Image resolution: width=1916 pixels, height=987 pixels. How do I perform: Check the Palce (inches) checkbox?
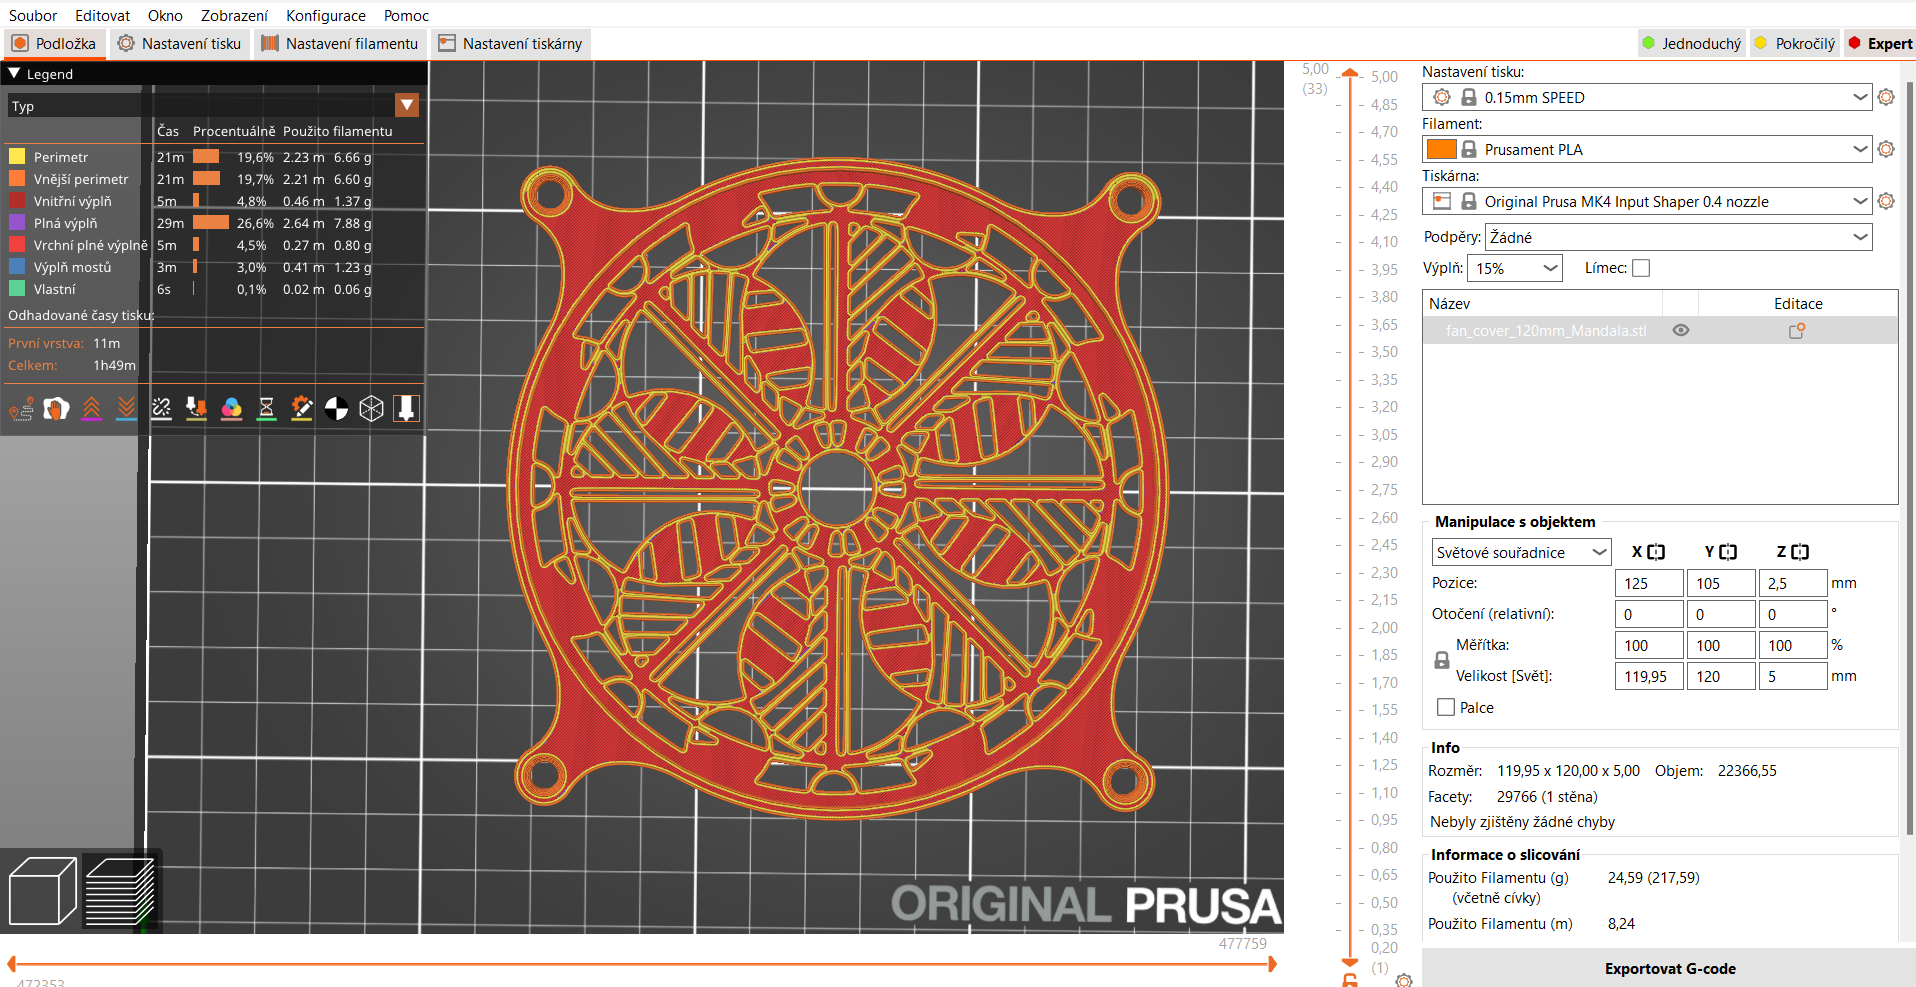[x=1446, y=707]
